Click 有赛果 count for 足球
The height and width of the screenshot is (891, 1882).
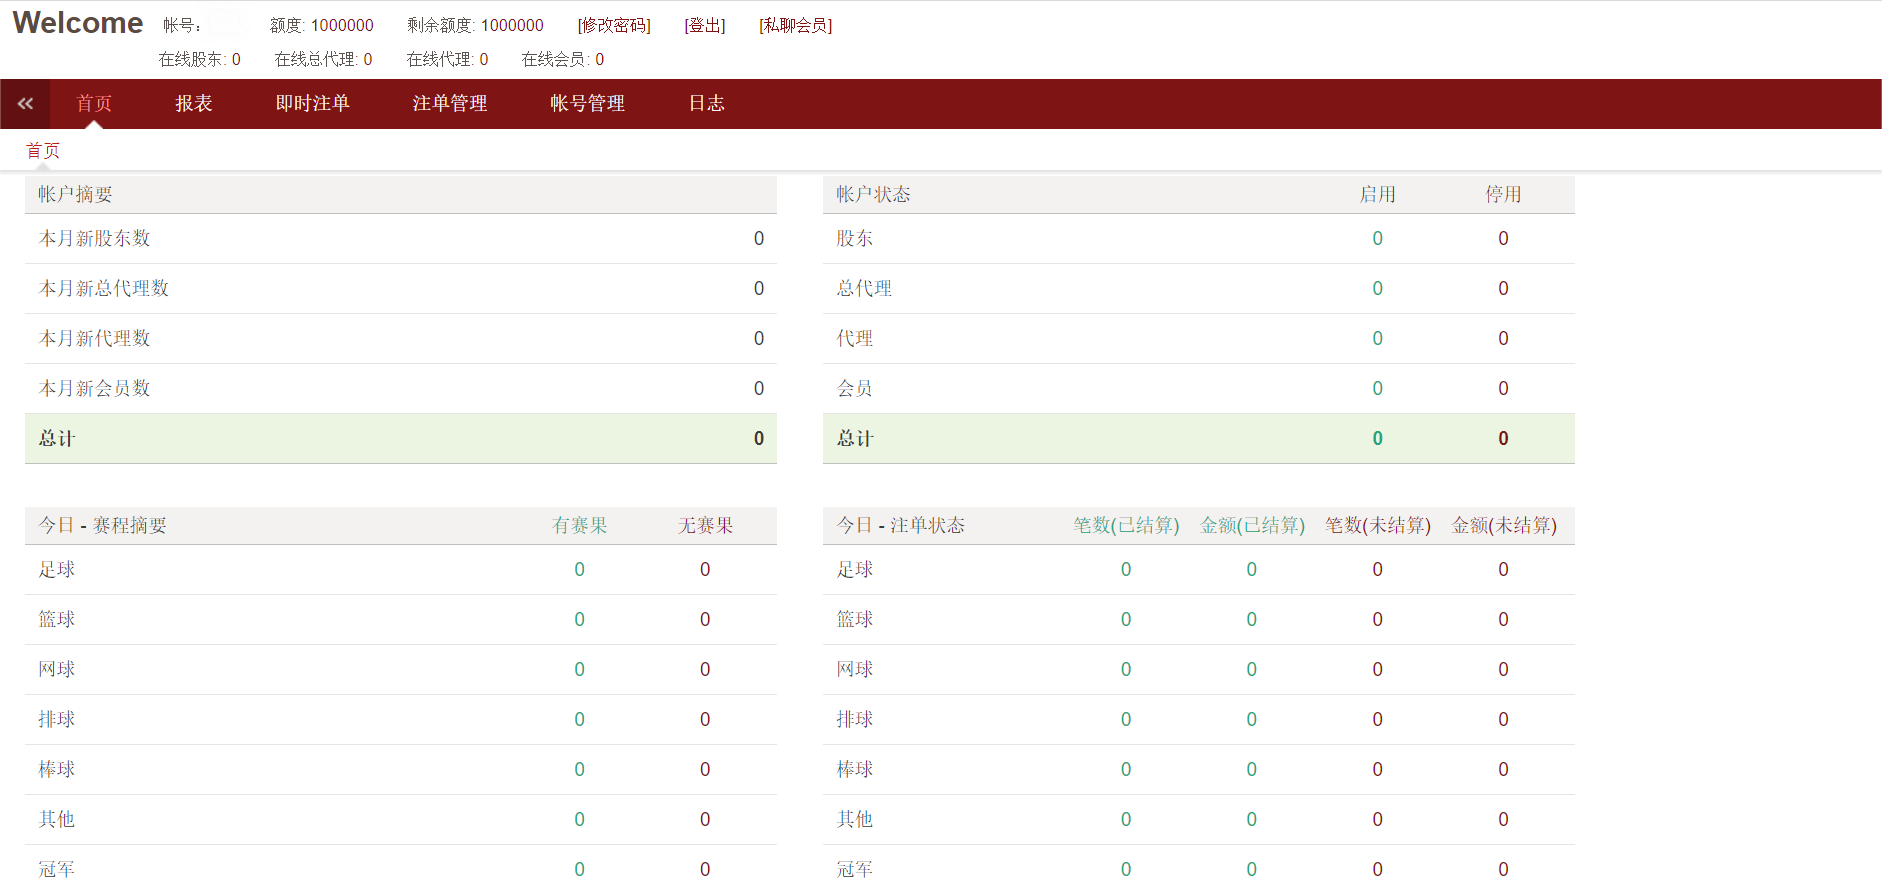pos(579,570)
